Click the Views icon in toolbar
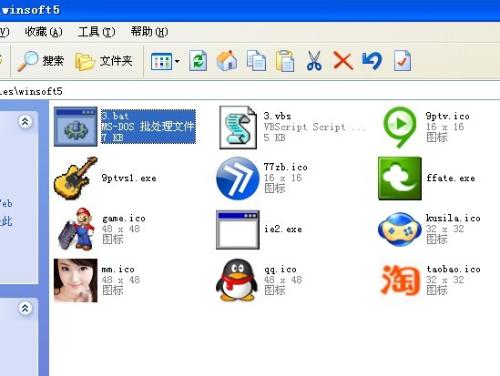The image size is (500, 376). pyautogui.click(x=161, y=61)
